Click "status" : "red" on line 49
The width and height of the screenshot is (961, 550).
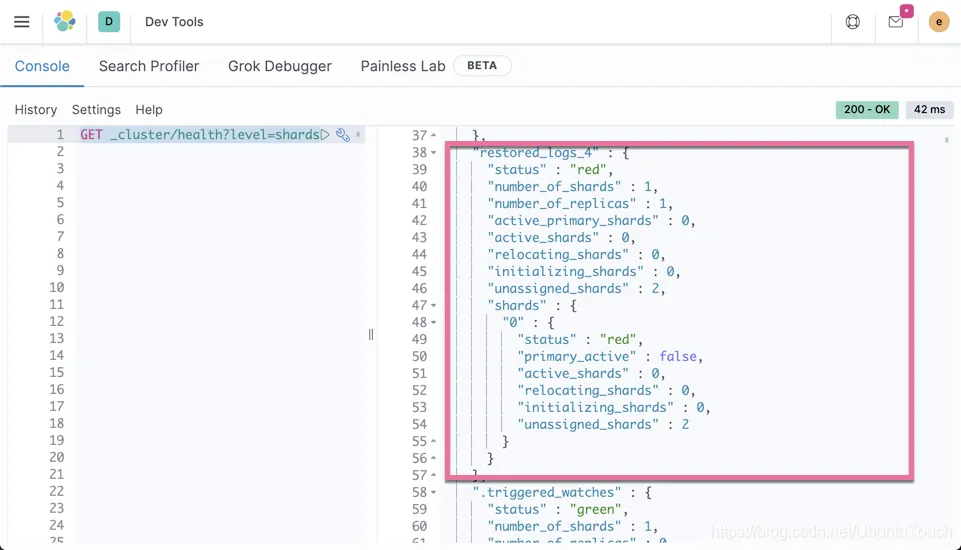click(x=580, y=340)
